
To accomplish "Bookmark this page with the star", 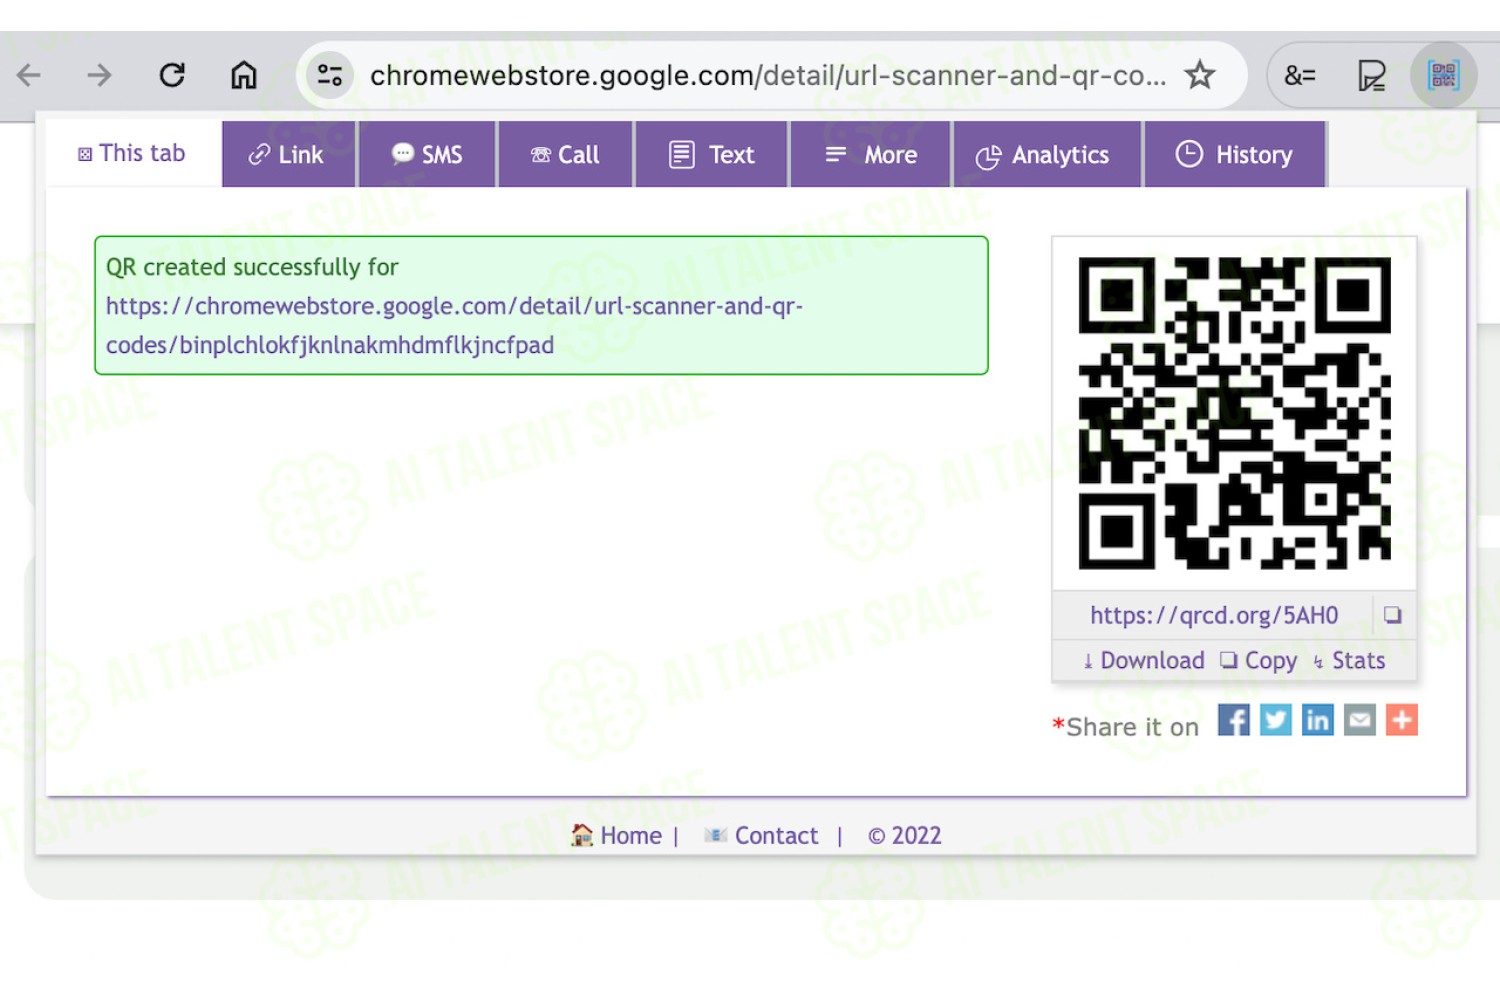I will click(x=1200, y=75).
